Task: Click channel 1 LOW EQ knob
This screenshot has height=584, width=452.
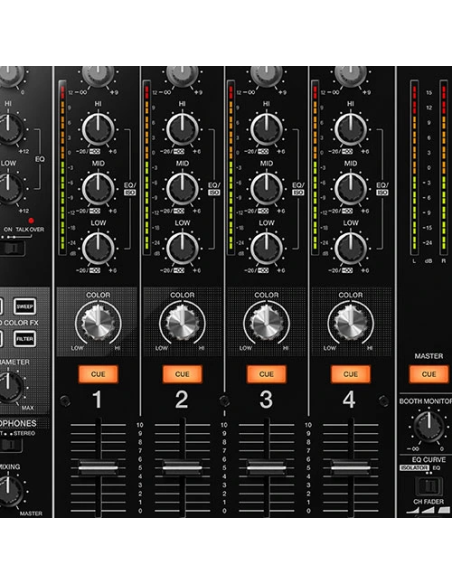Action: pos(98,248)
